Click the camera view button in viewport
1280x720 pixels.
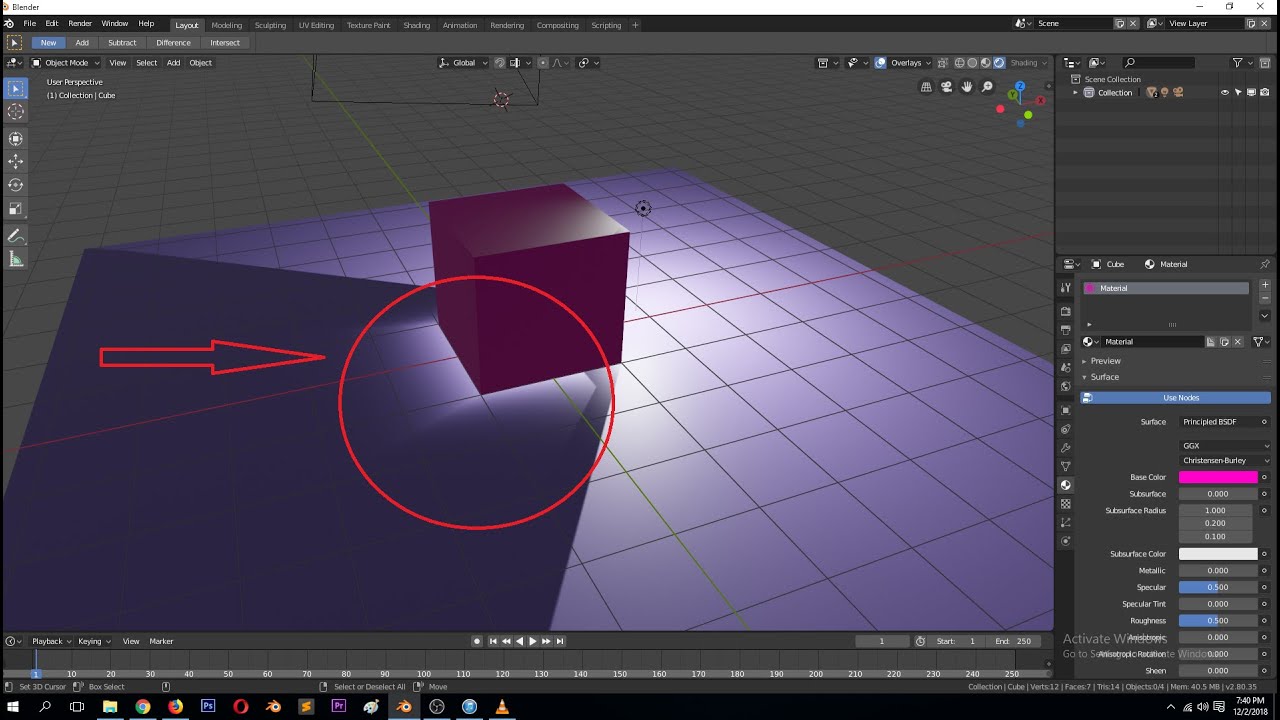[946, 87]
